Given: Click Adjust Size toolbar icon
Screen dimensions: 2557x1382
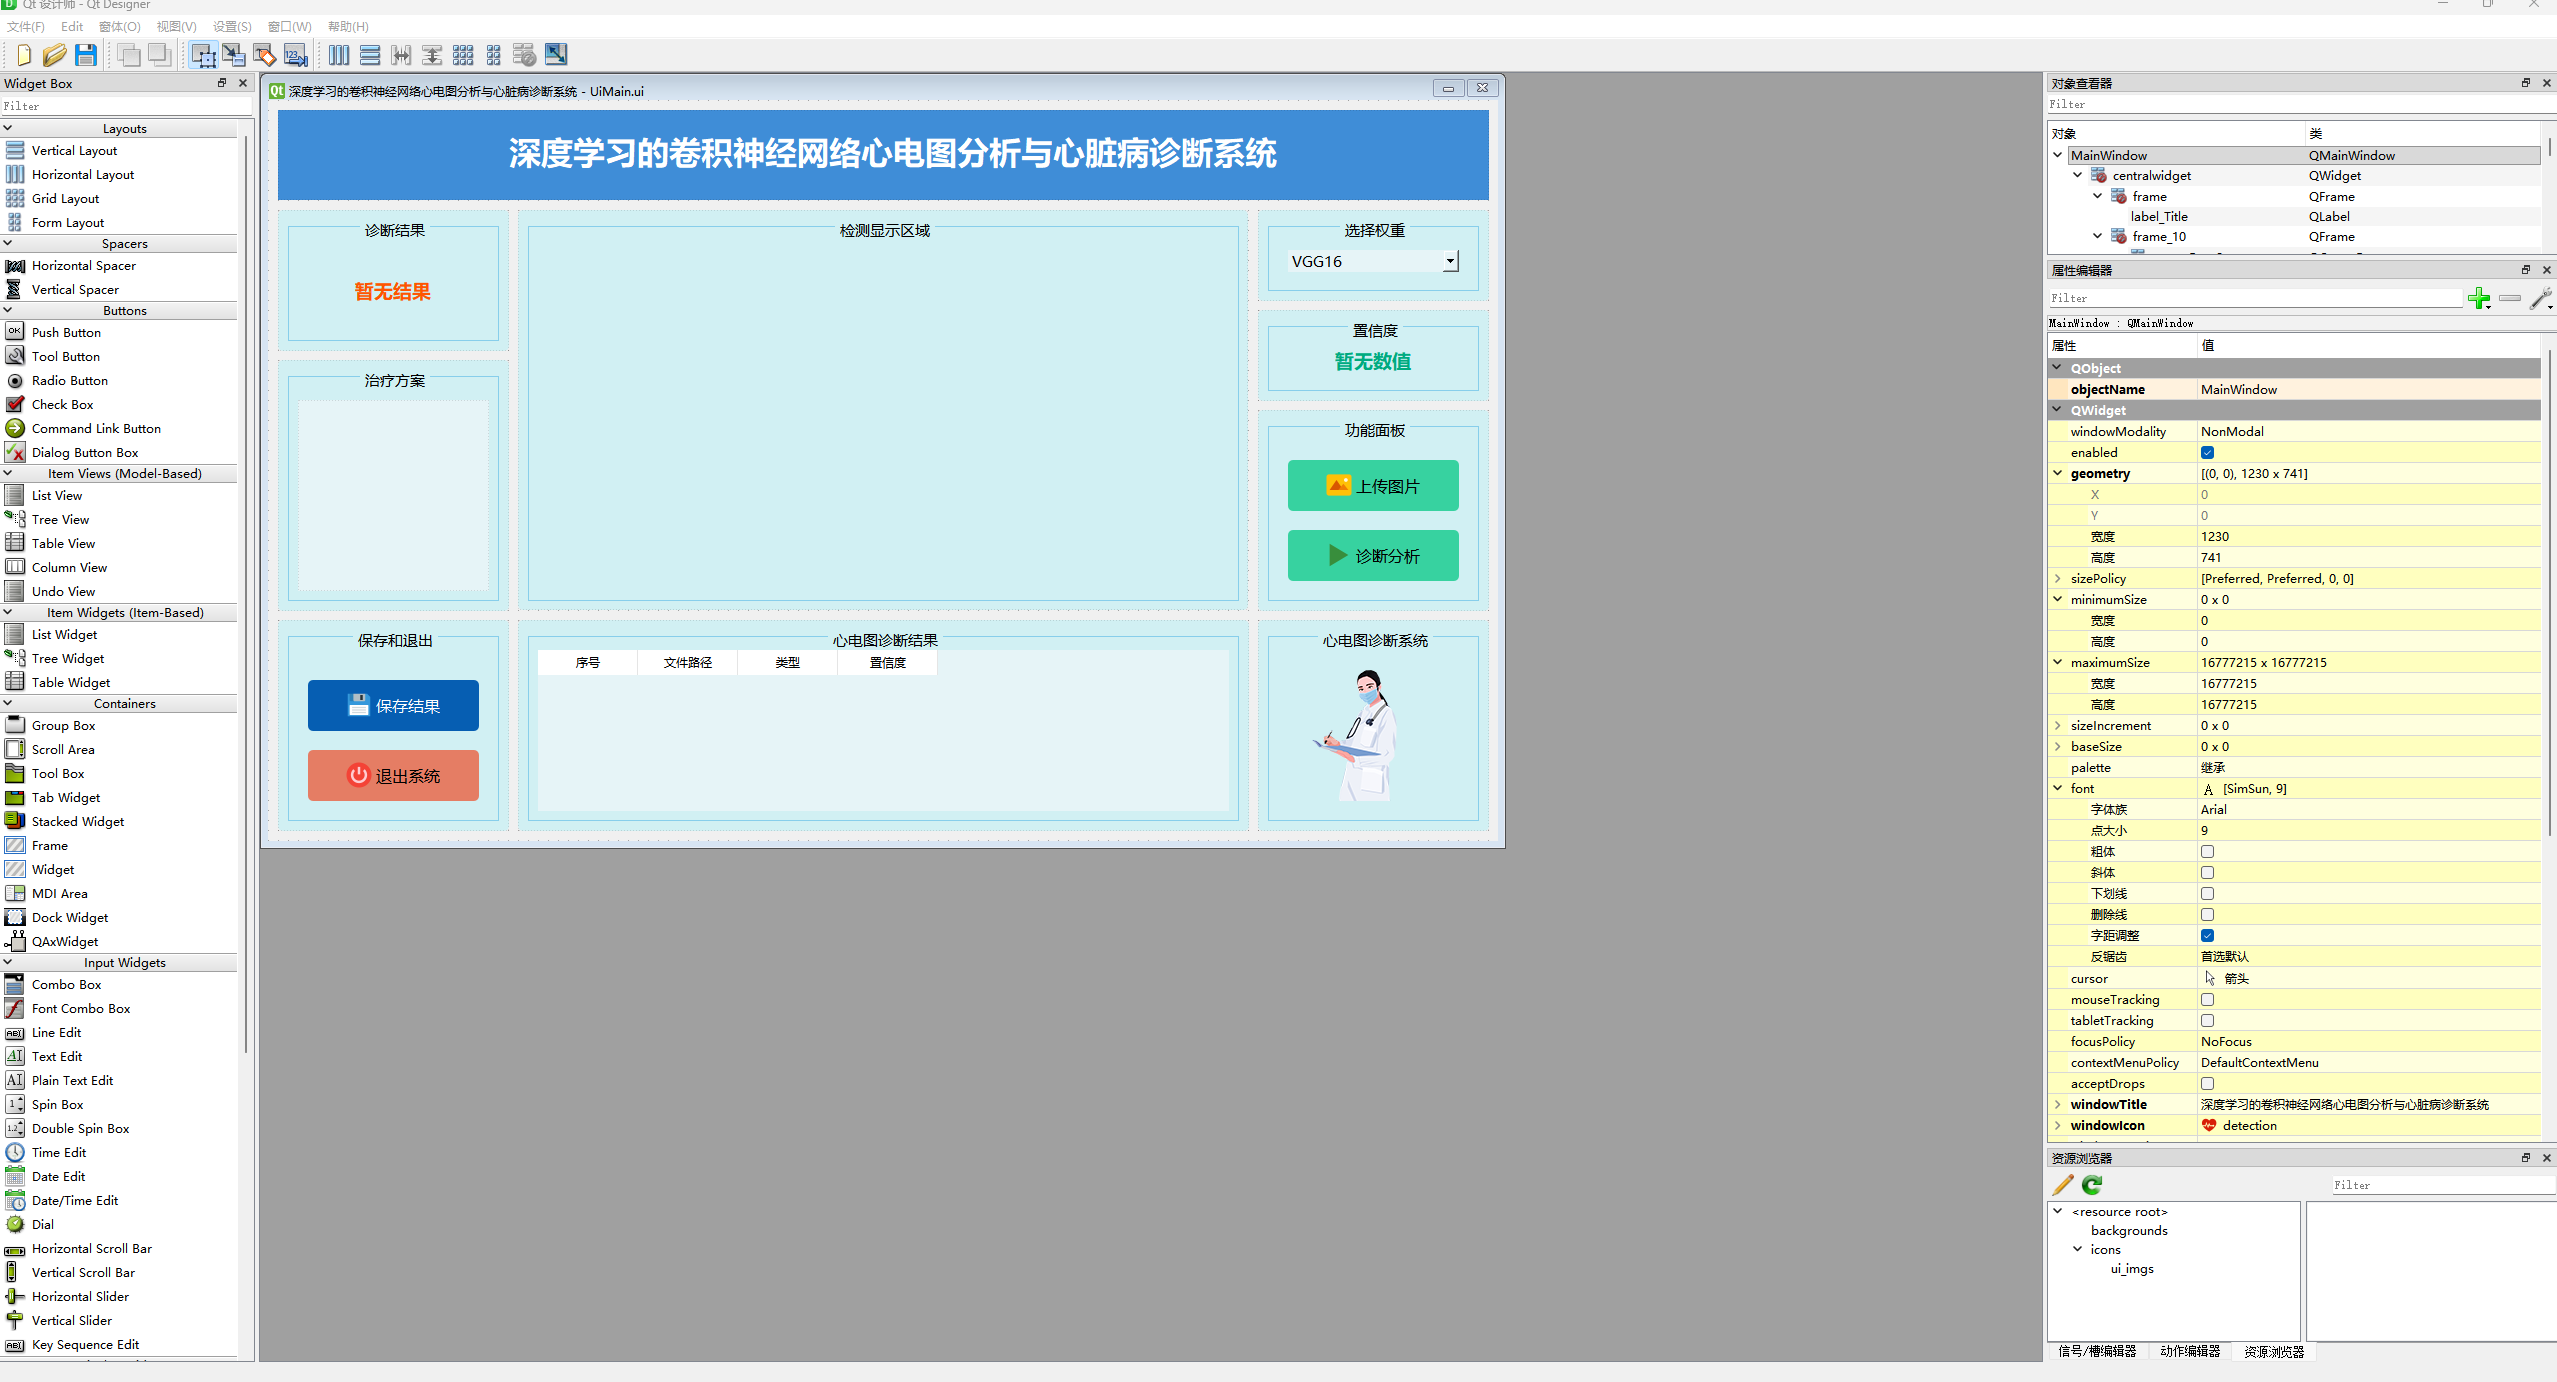Looking at the screenshot, I should (x=556, y=55).
